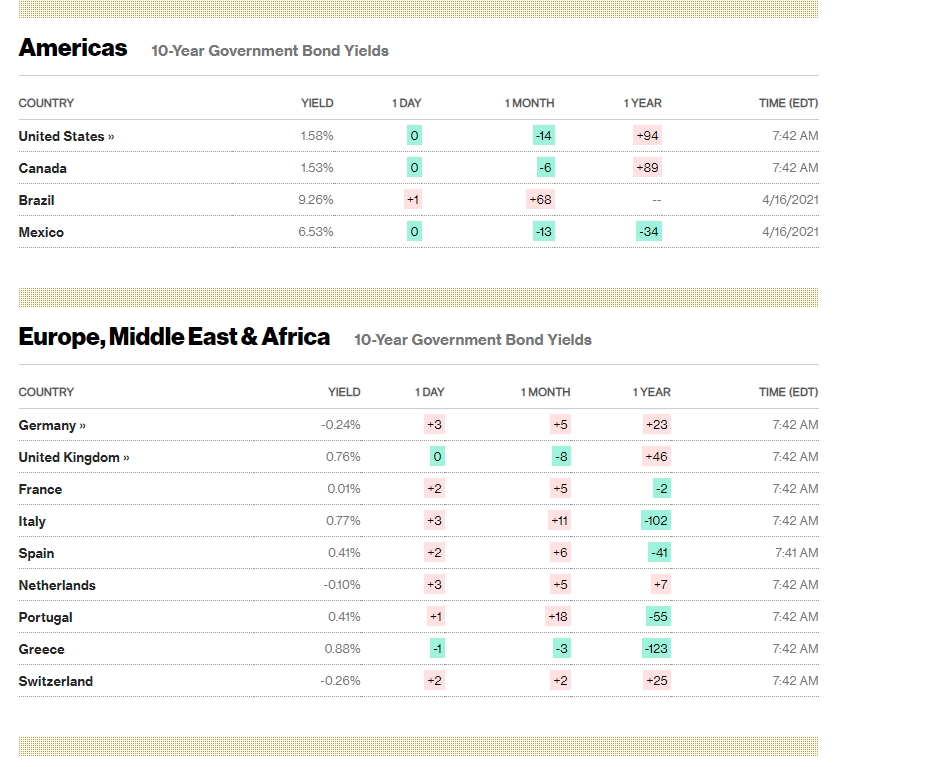This screenshot has width=929, height=767.
Task: Click Brazil's +68 one-month change badge
Action: click(x=540, y=200)
